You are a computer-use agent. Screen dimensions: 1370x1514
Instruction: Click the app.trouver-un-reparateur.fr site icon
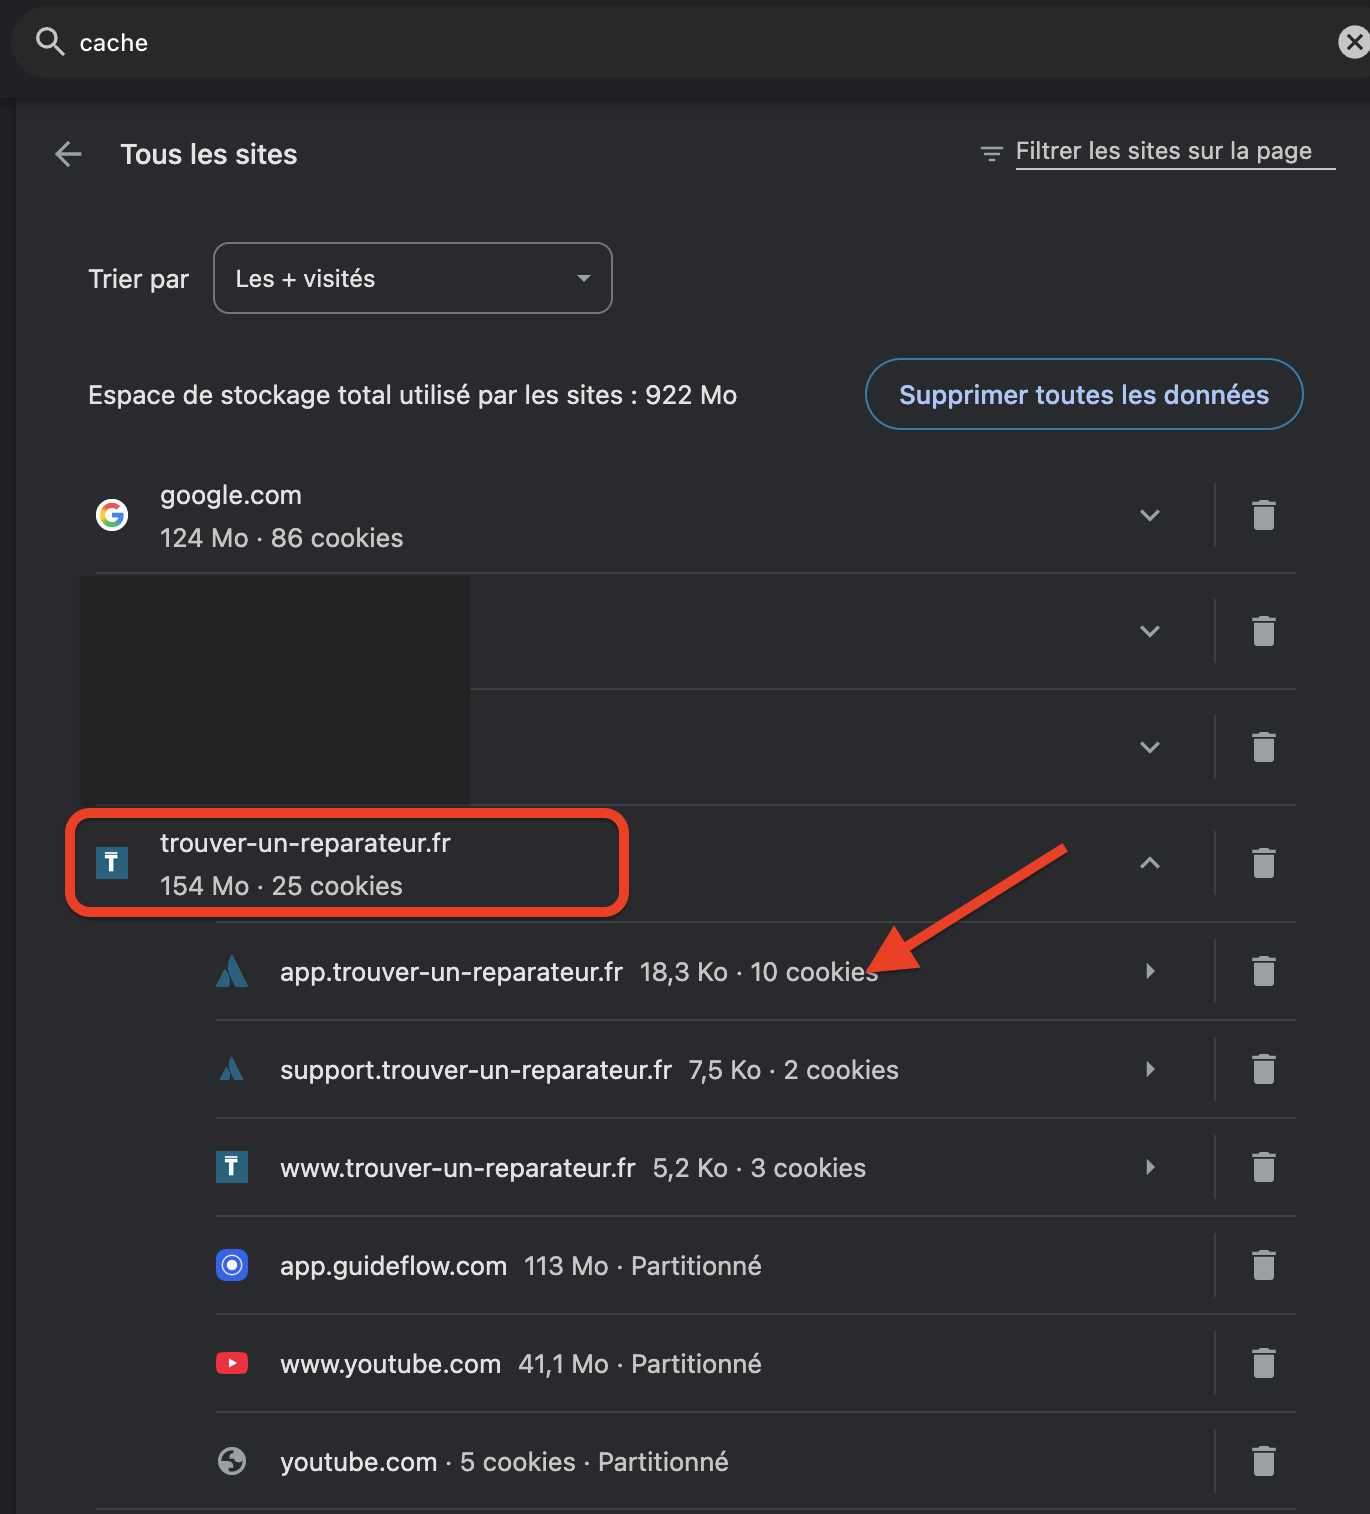232,971
